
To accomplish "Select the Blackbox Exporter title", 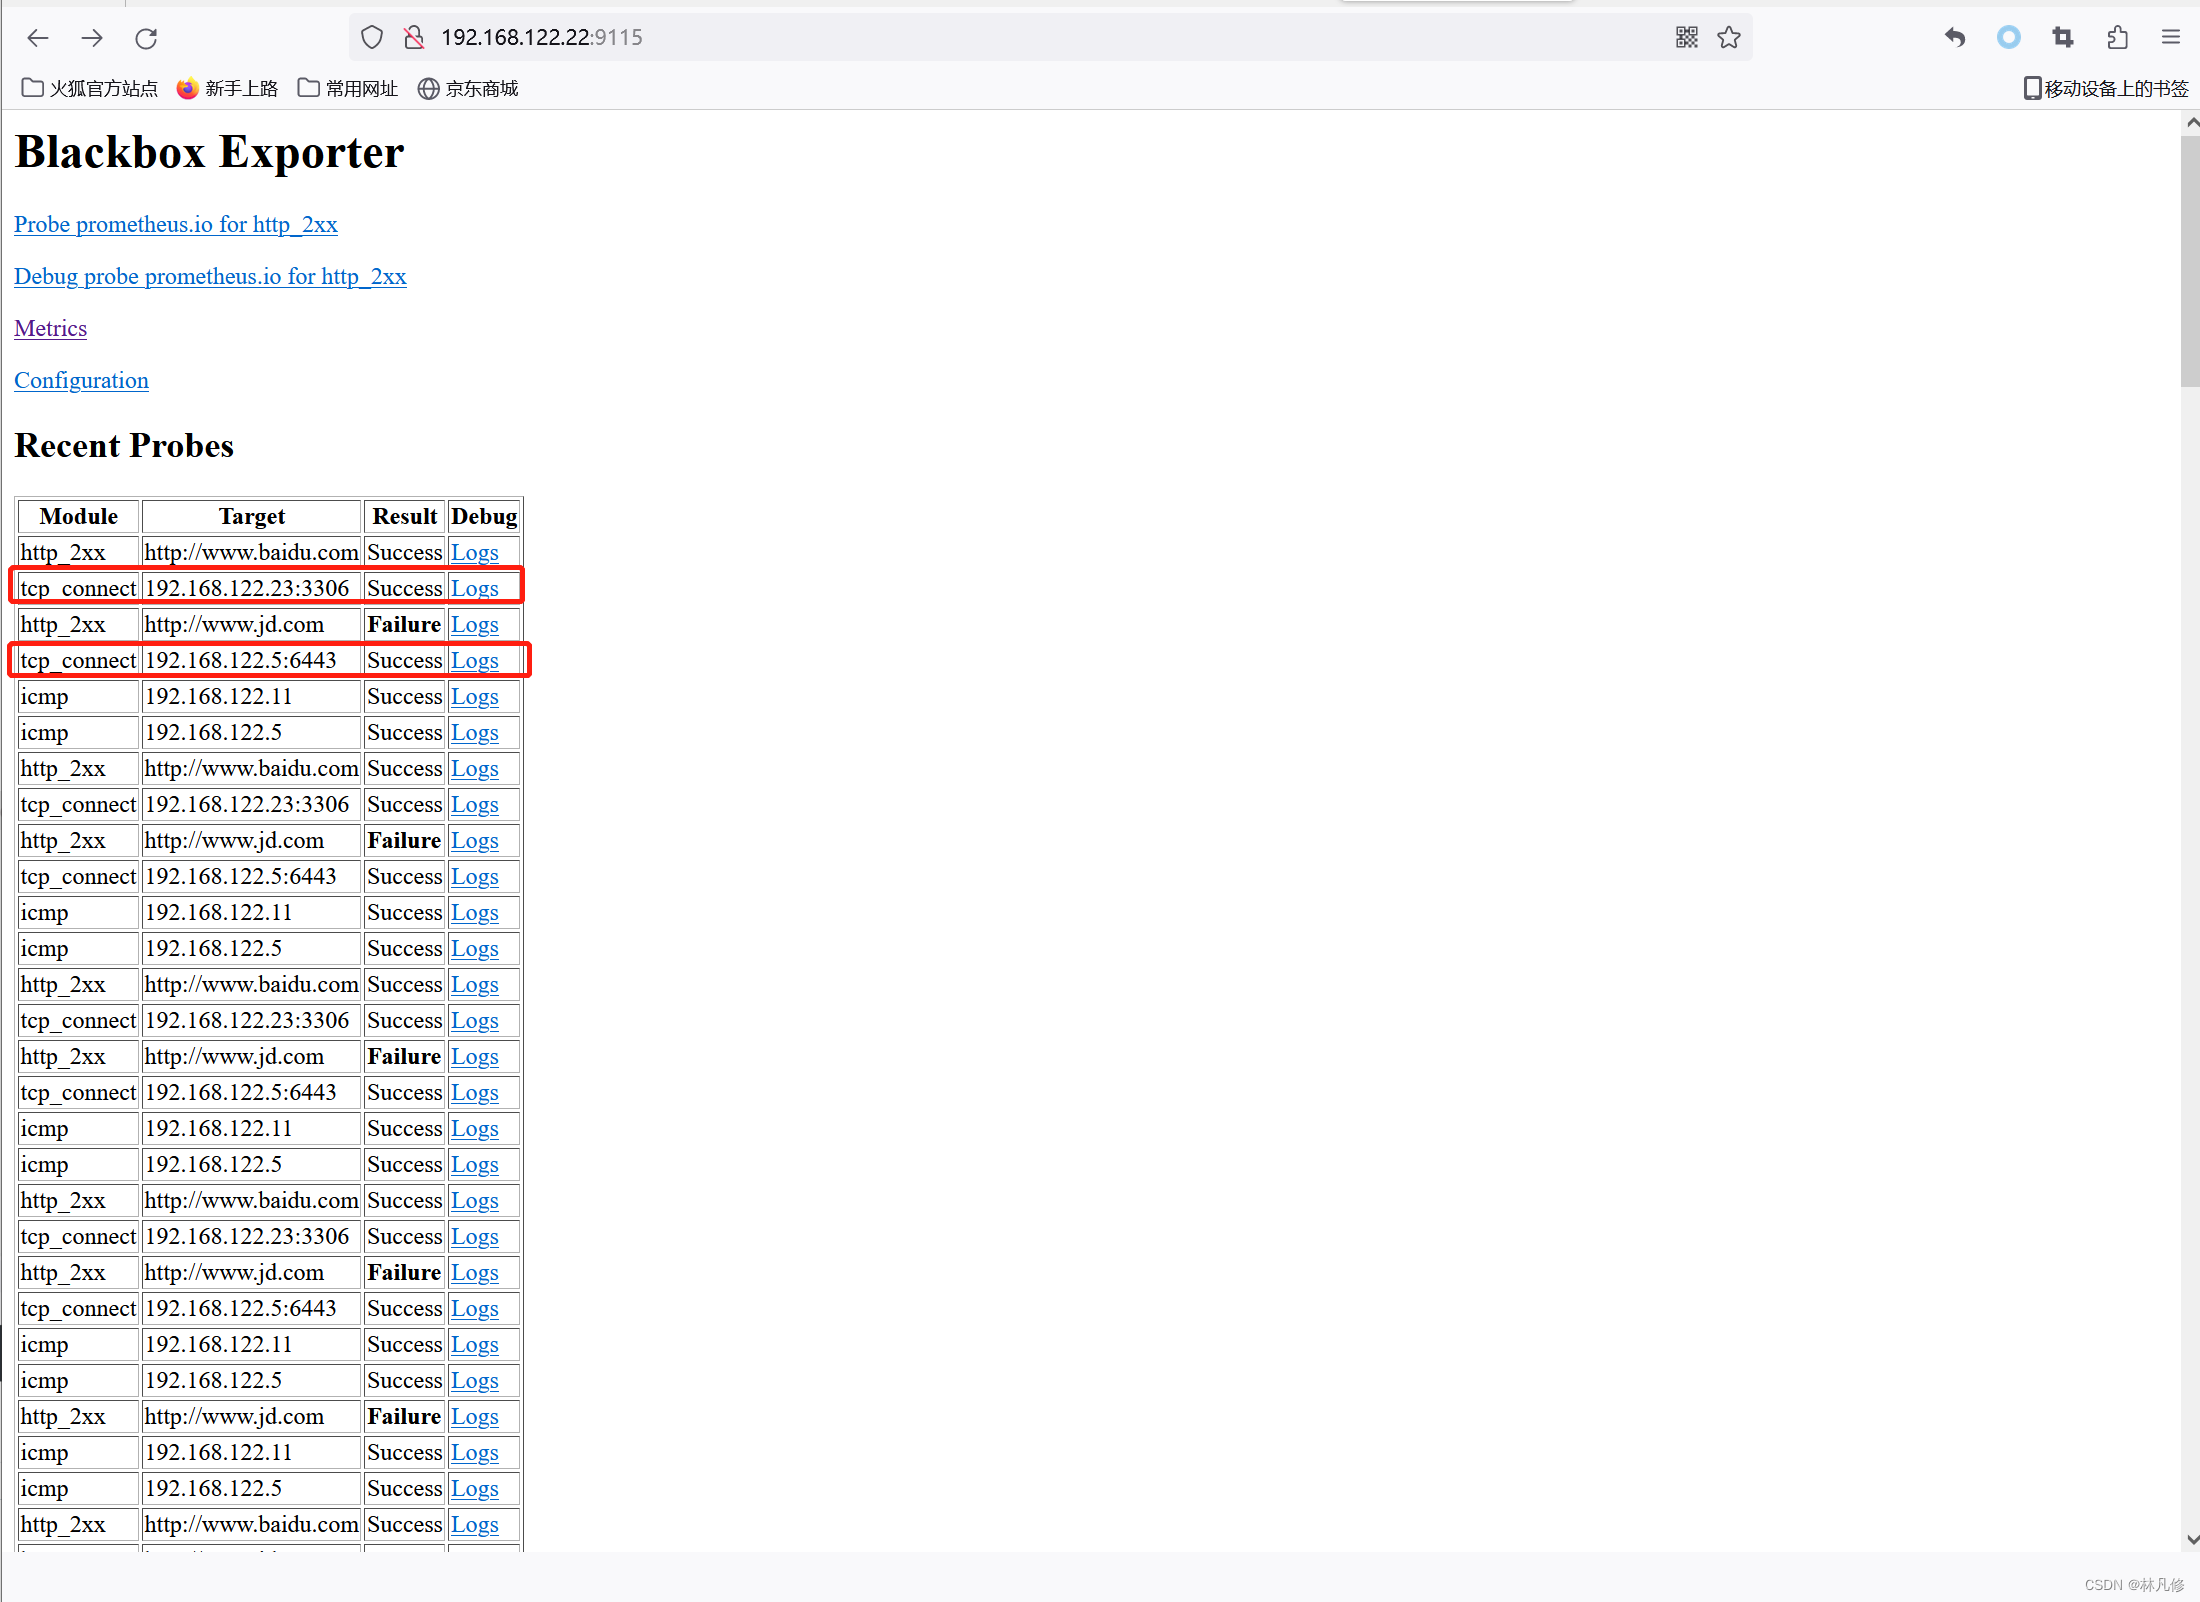I will (209, 153).
